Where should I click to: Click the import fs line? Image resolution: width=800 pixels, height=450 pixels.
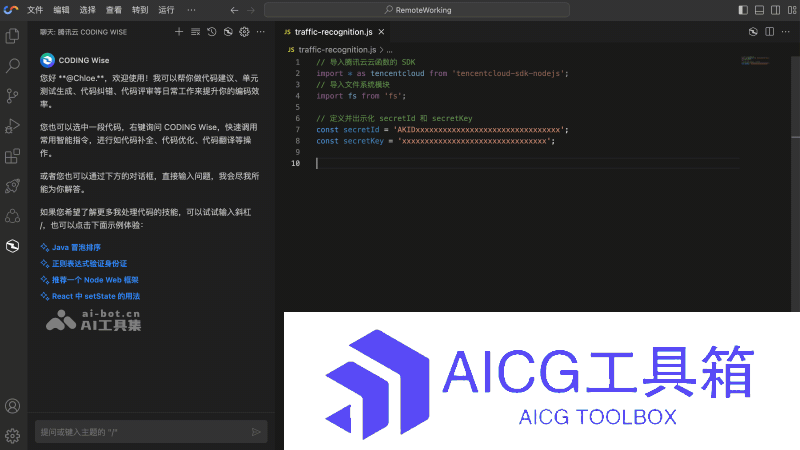tap(361, 96)
